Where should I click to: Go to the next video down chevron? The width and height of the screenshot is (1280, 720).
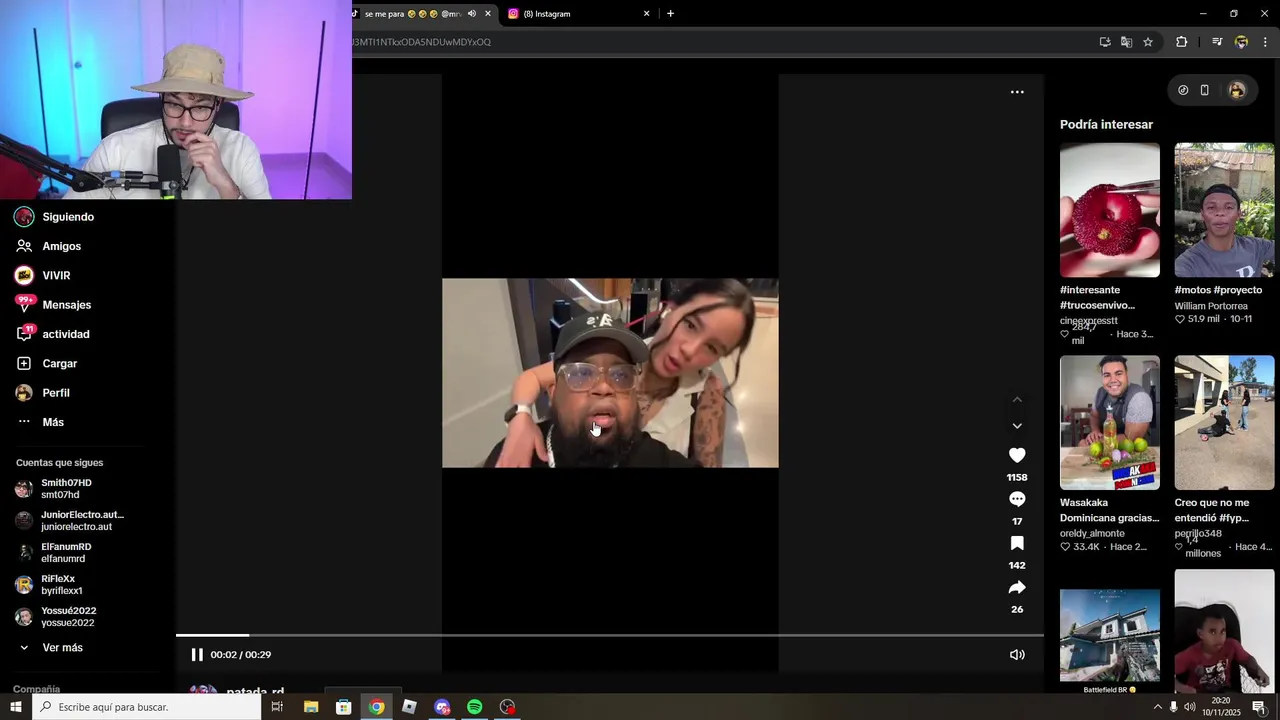click(1017, 426)
